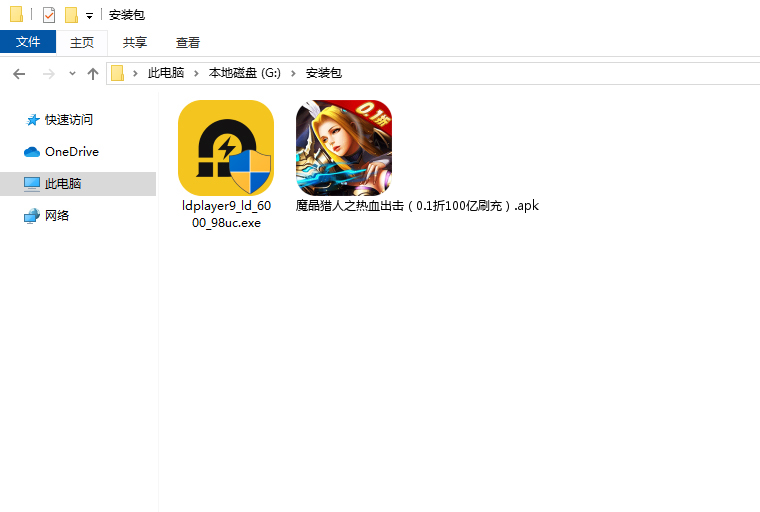The width and height of the screenshot is (760, 512).
Task: Click the back navigation arrow
Action: pos(19,74)
